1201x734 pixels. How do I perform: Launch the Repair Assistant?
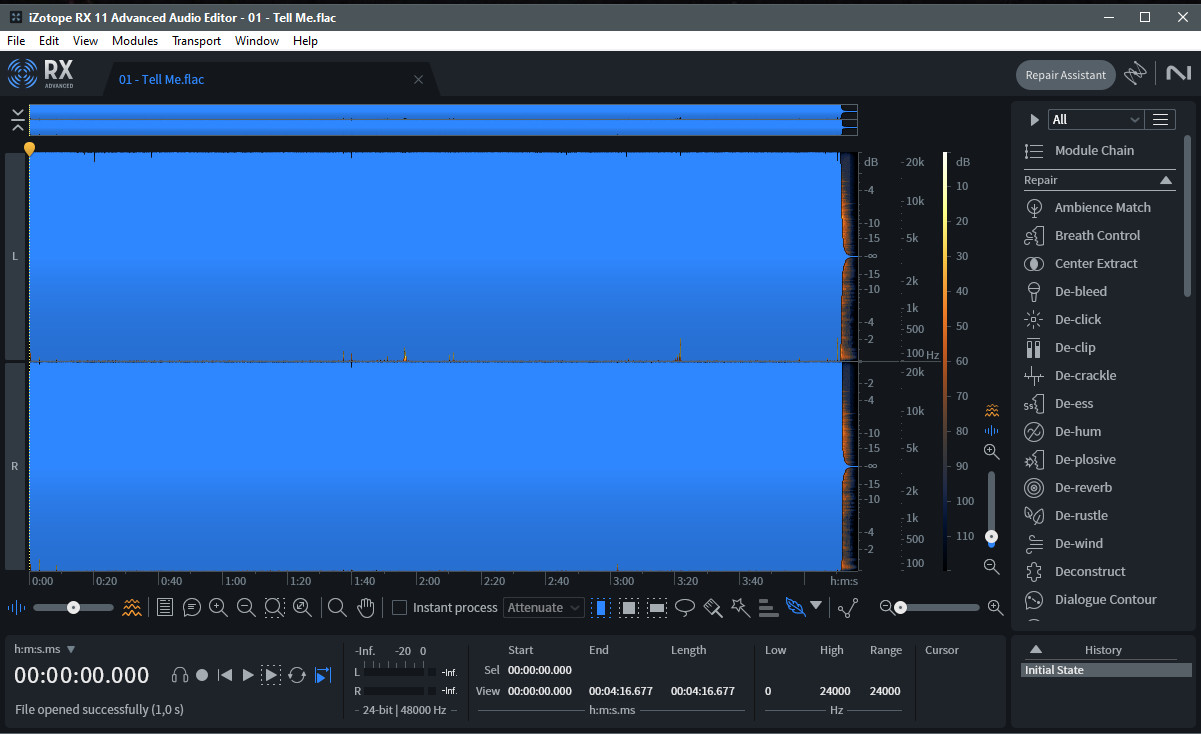coord(1066,75)
